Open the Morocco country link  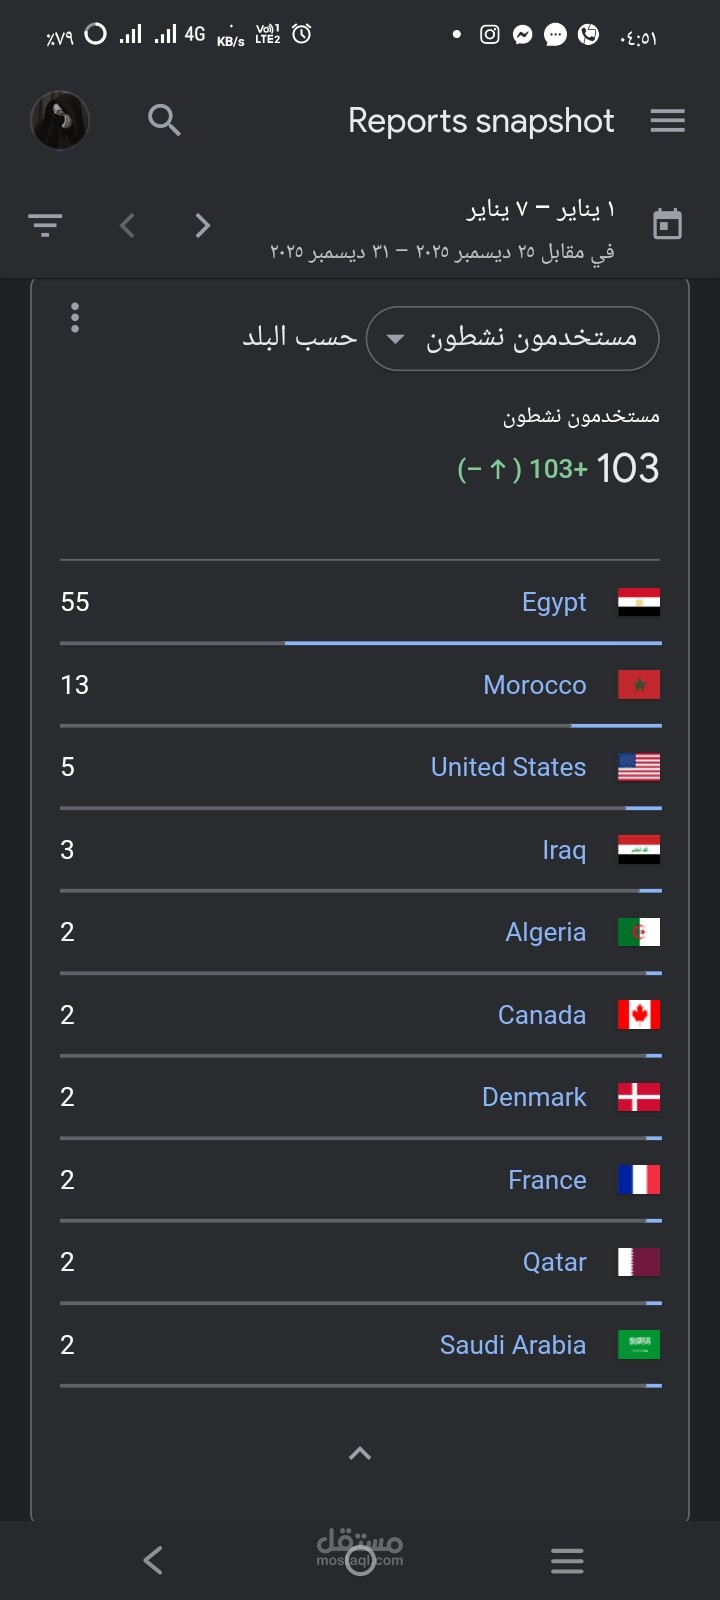click(x=535, y=685)
